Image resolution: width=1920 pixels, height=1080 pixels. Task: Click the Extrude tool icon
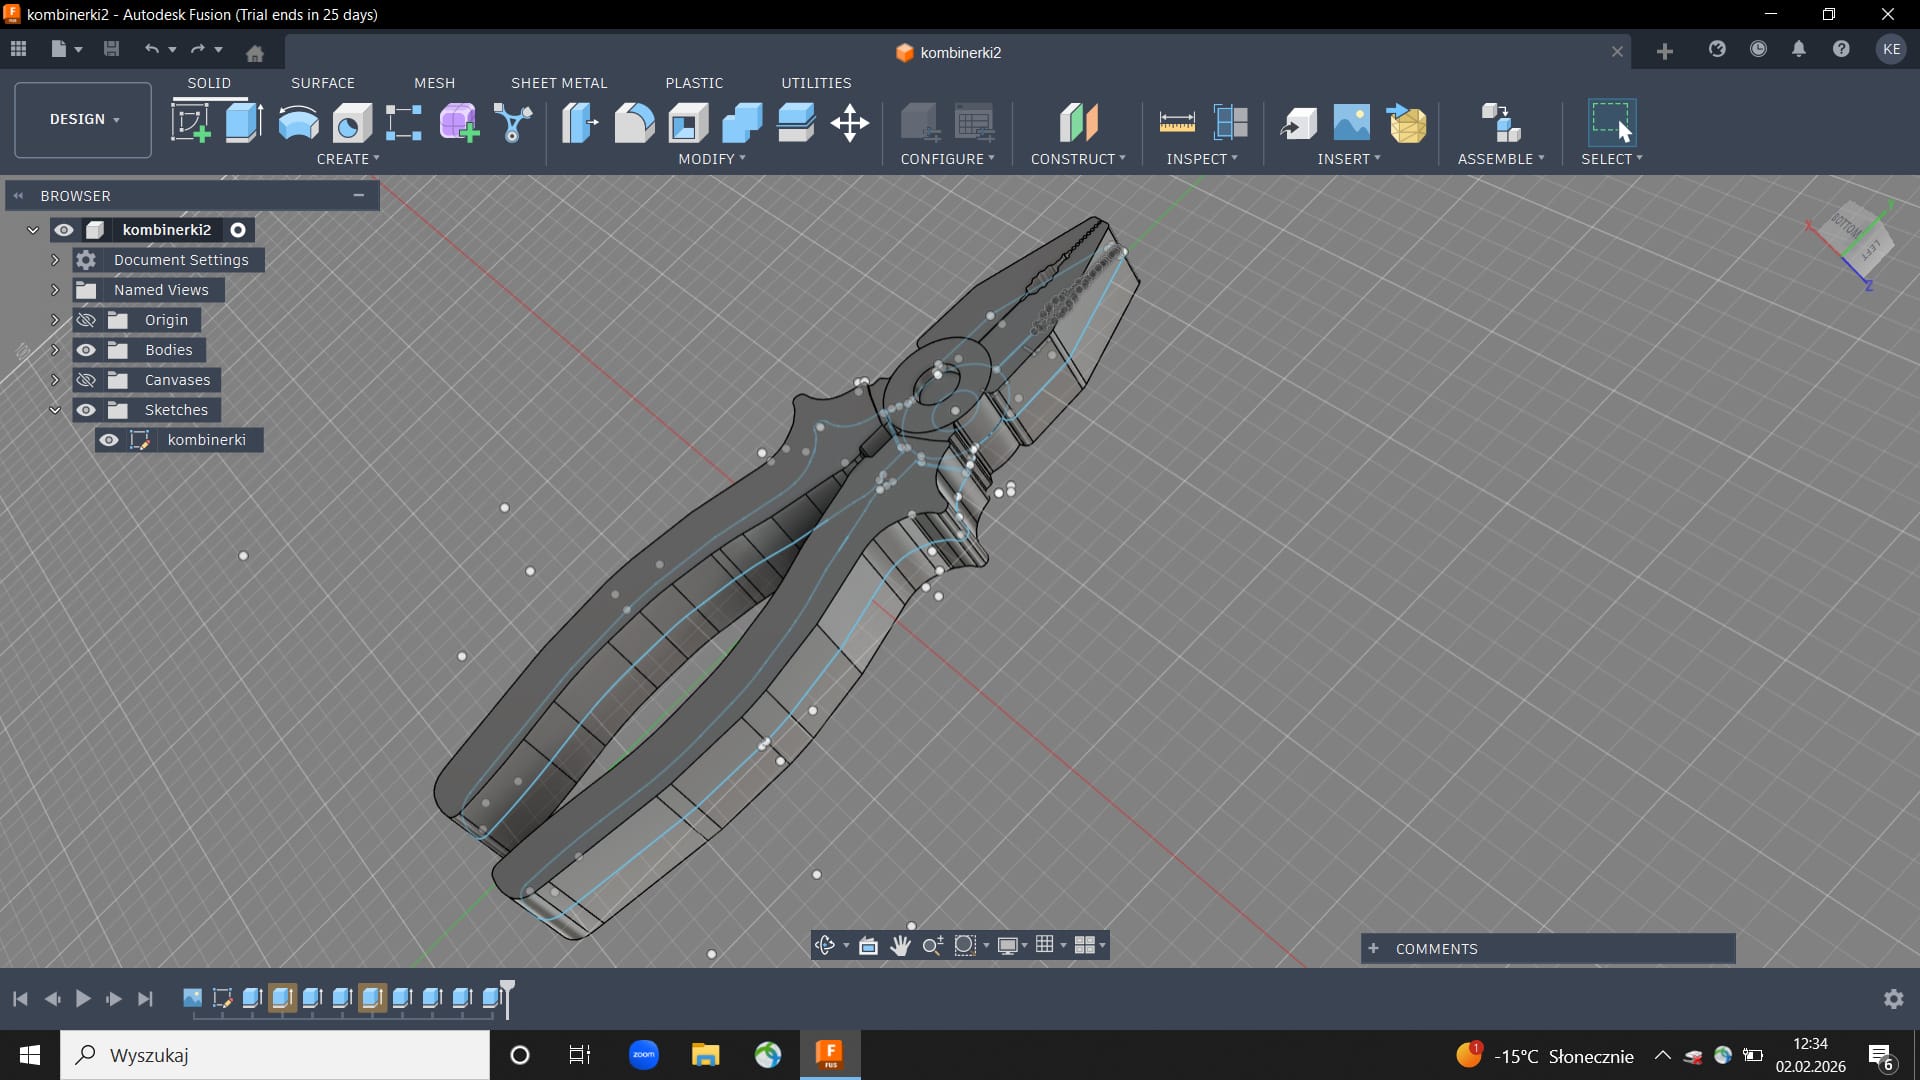tap(244, 123)
